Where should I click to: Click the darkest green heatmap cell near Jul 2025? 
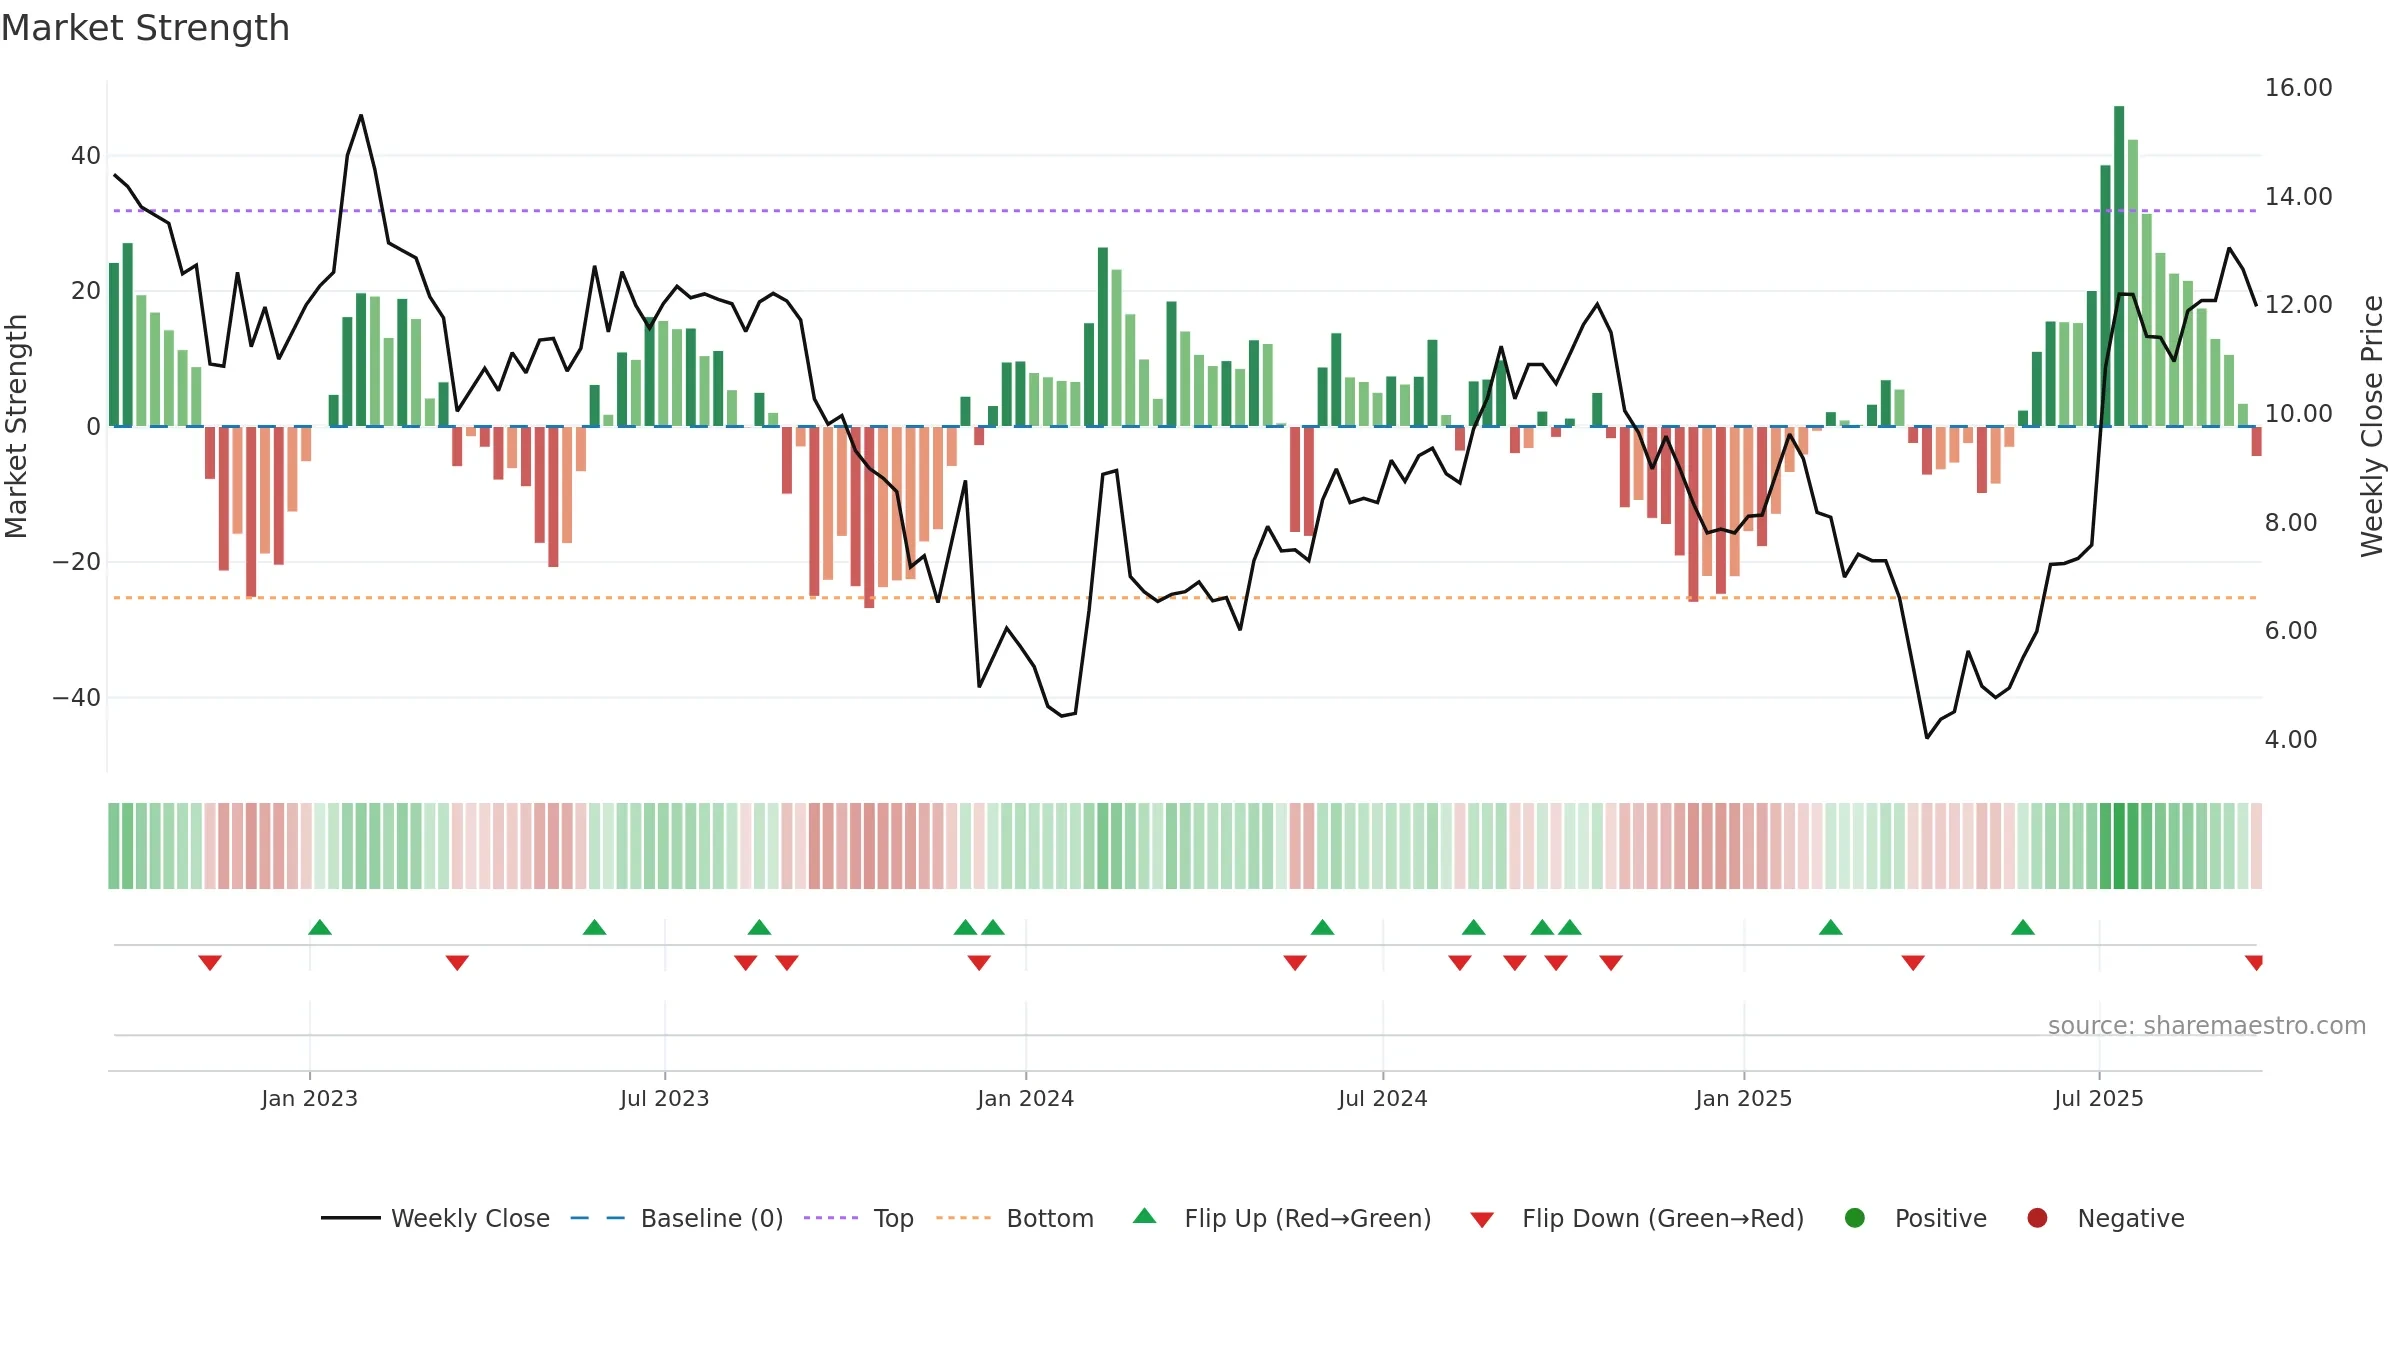click(x=2119, y=846)
